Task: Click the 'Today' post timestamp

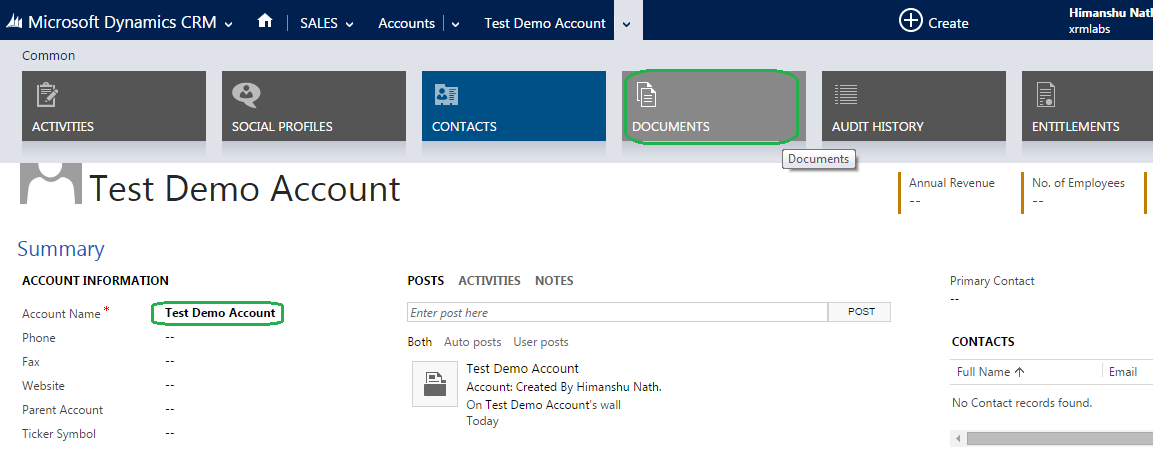Action: tap(482, 421)
